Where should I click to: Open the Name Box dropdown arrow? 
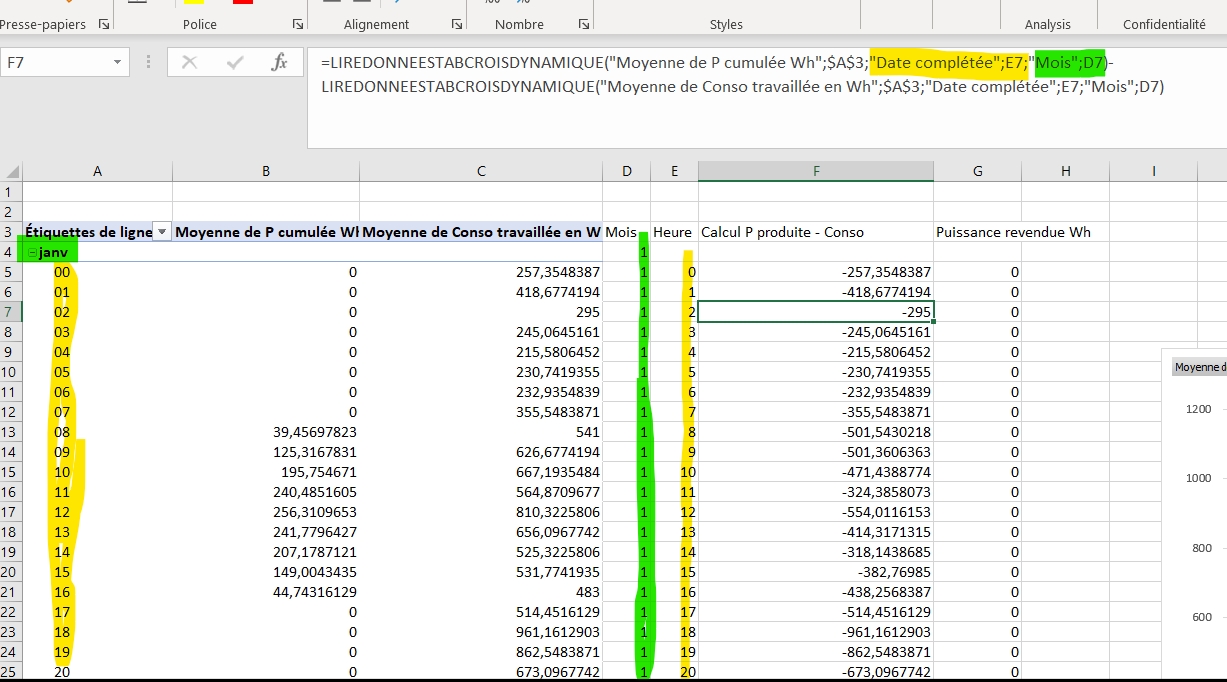coord(118,63)
